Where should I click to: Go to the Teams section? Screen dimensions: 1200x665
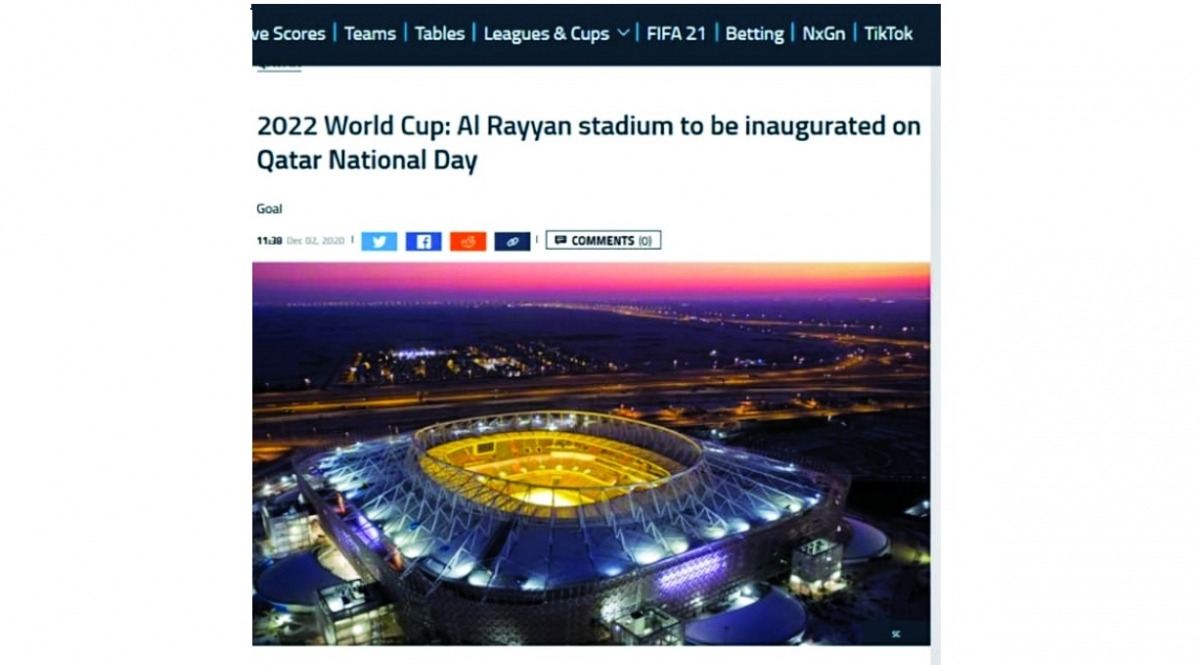369,34
